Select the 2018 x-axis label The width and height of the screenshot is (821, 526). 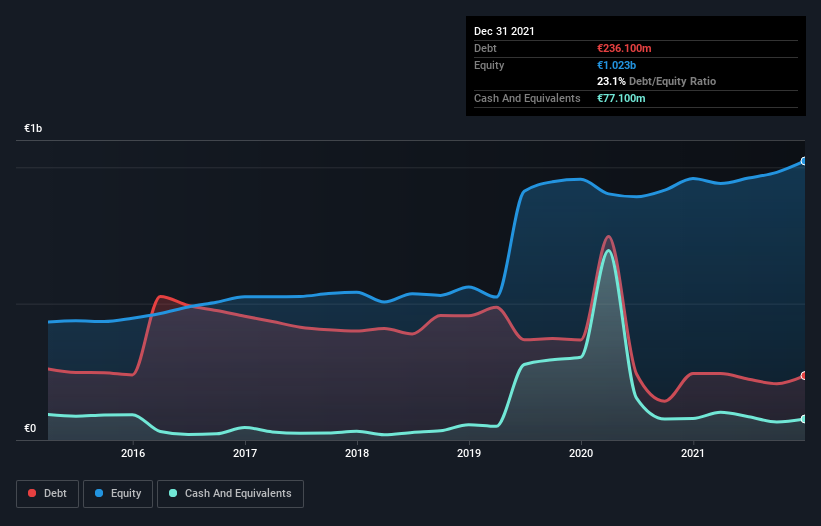(357, 453)
